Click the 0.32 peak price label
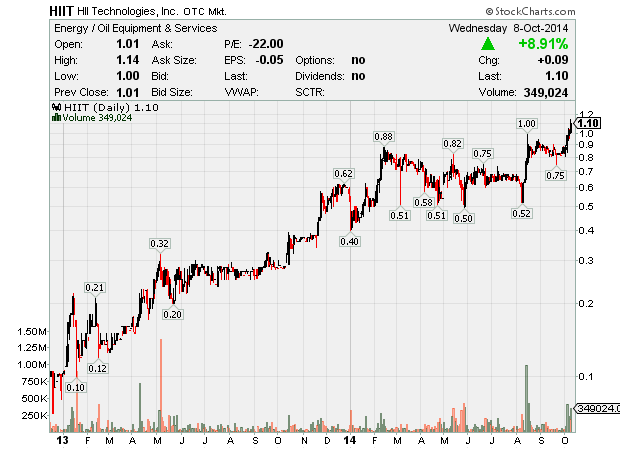 pos(159,243)
